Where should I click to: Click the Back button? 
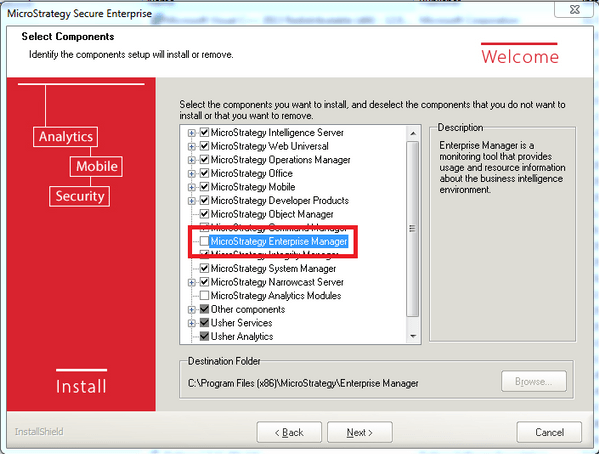click(289, 432)
